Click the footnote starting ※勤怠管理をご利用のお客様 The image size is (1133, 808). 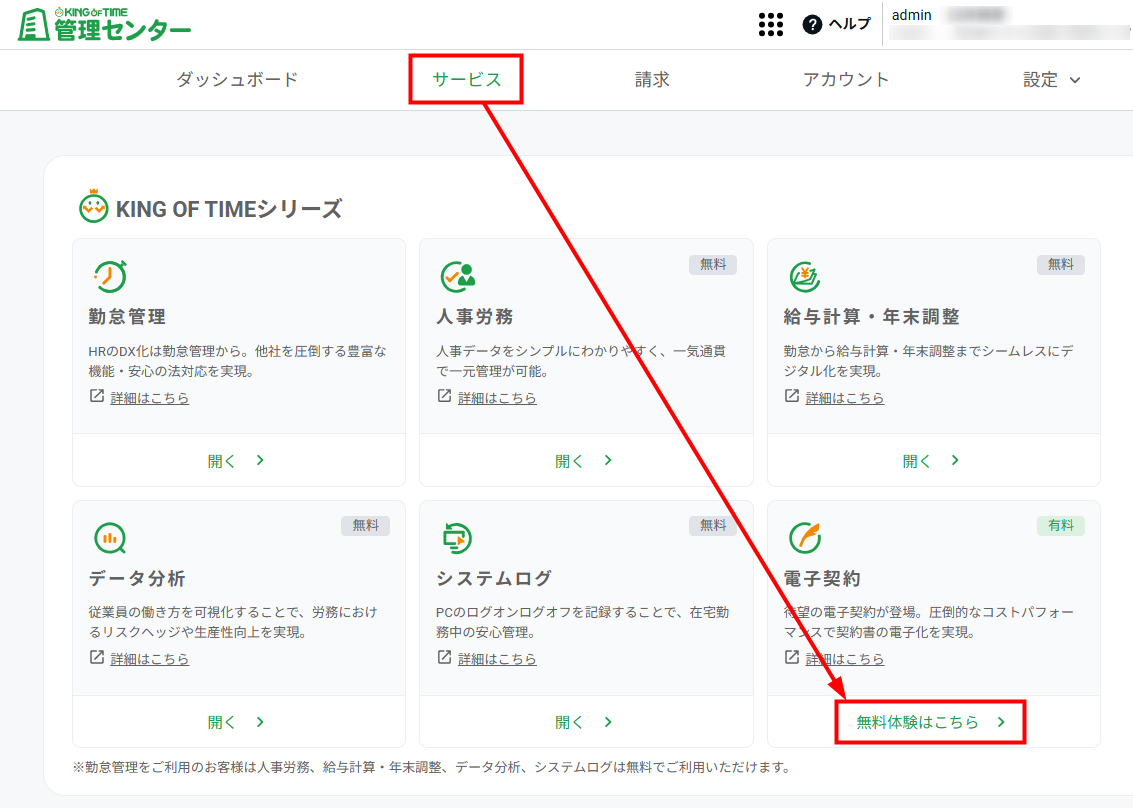(x=432, y=767)
